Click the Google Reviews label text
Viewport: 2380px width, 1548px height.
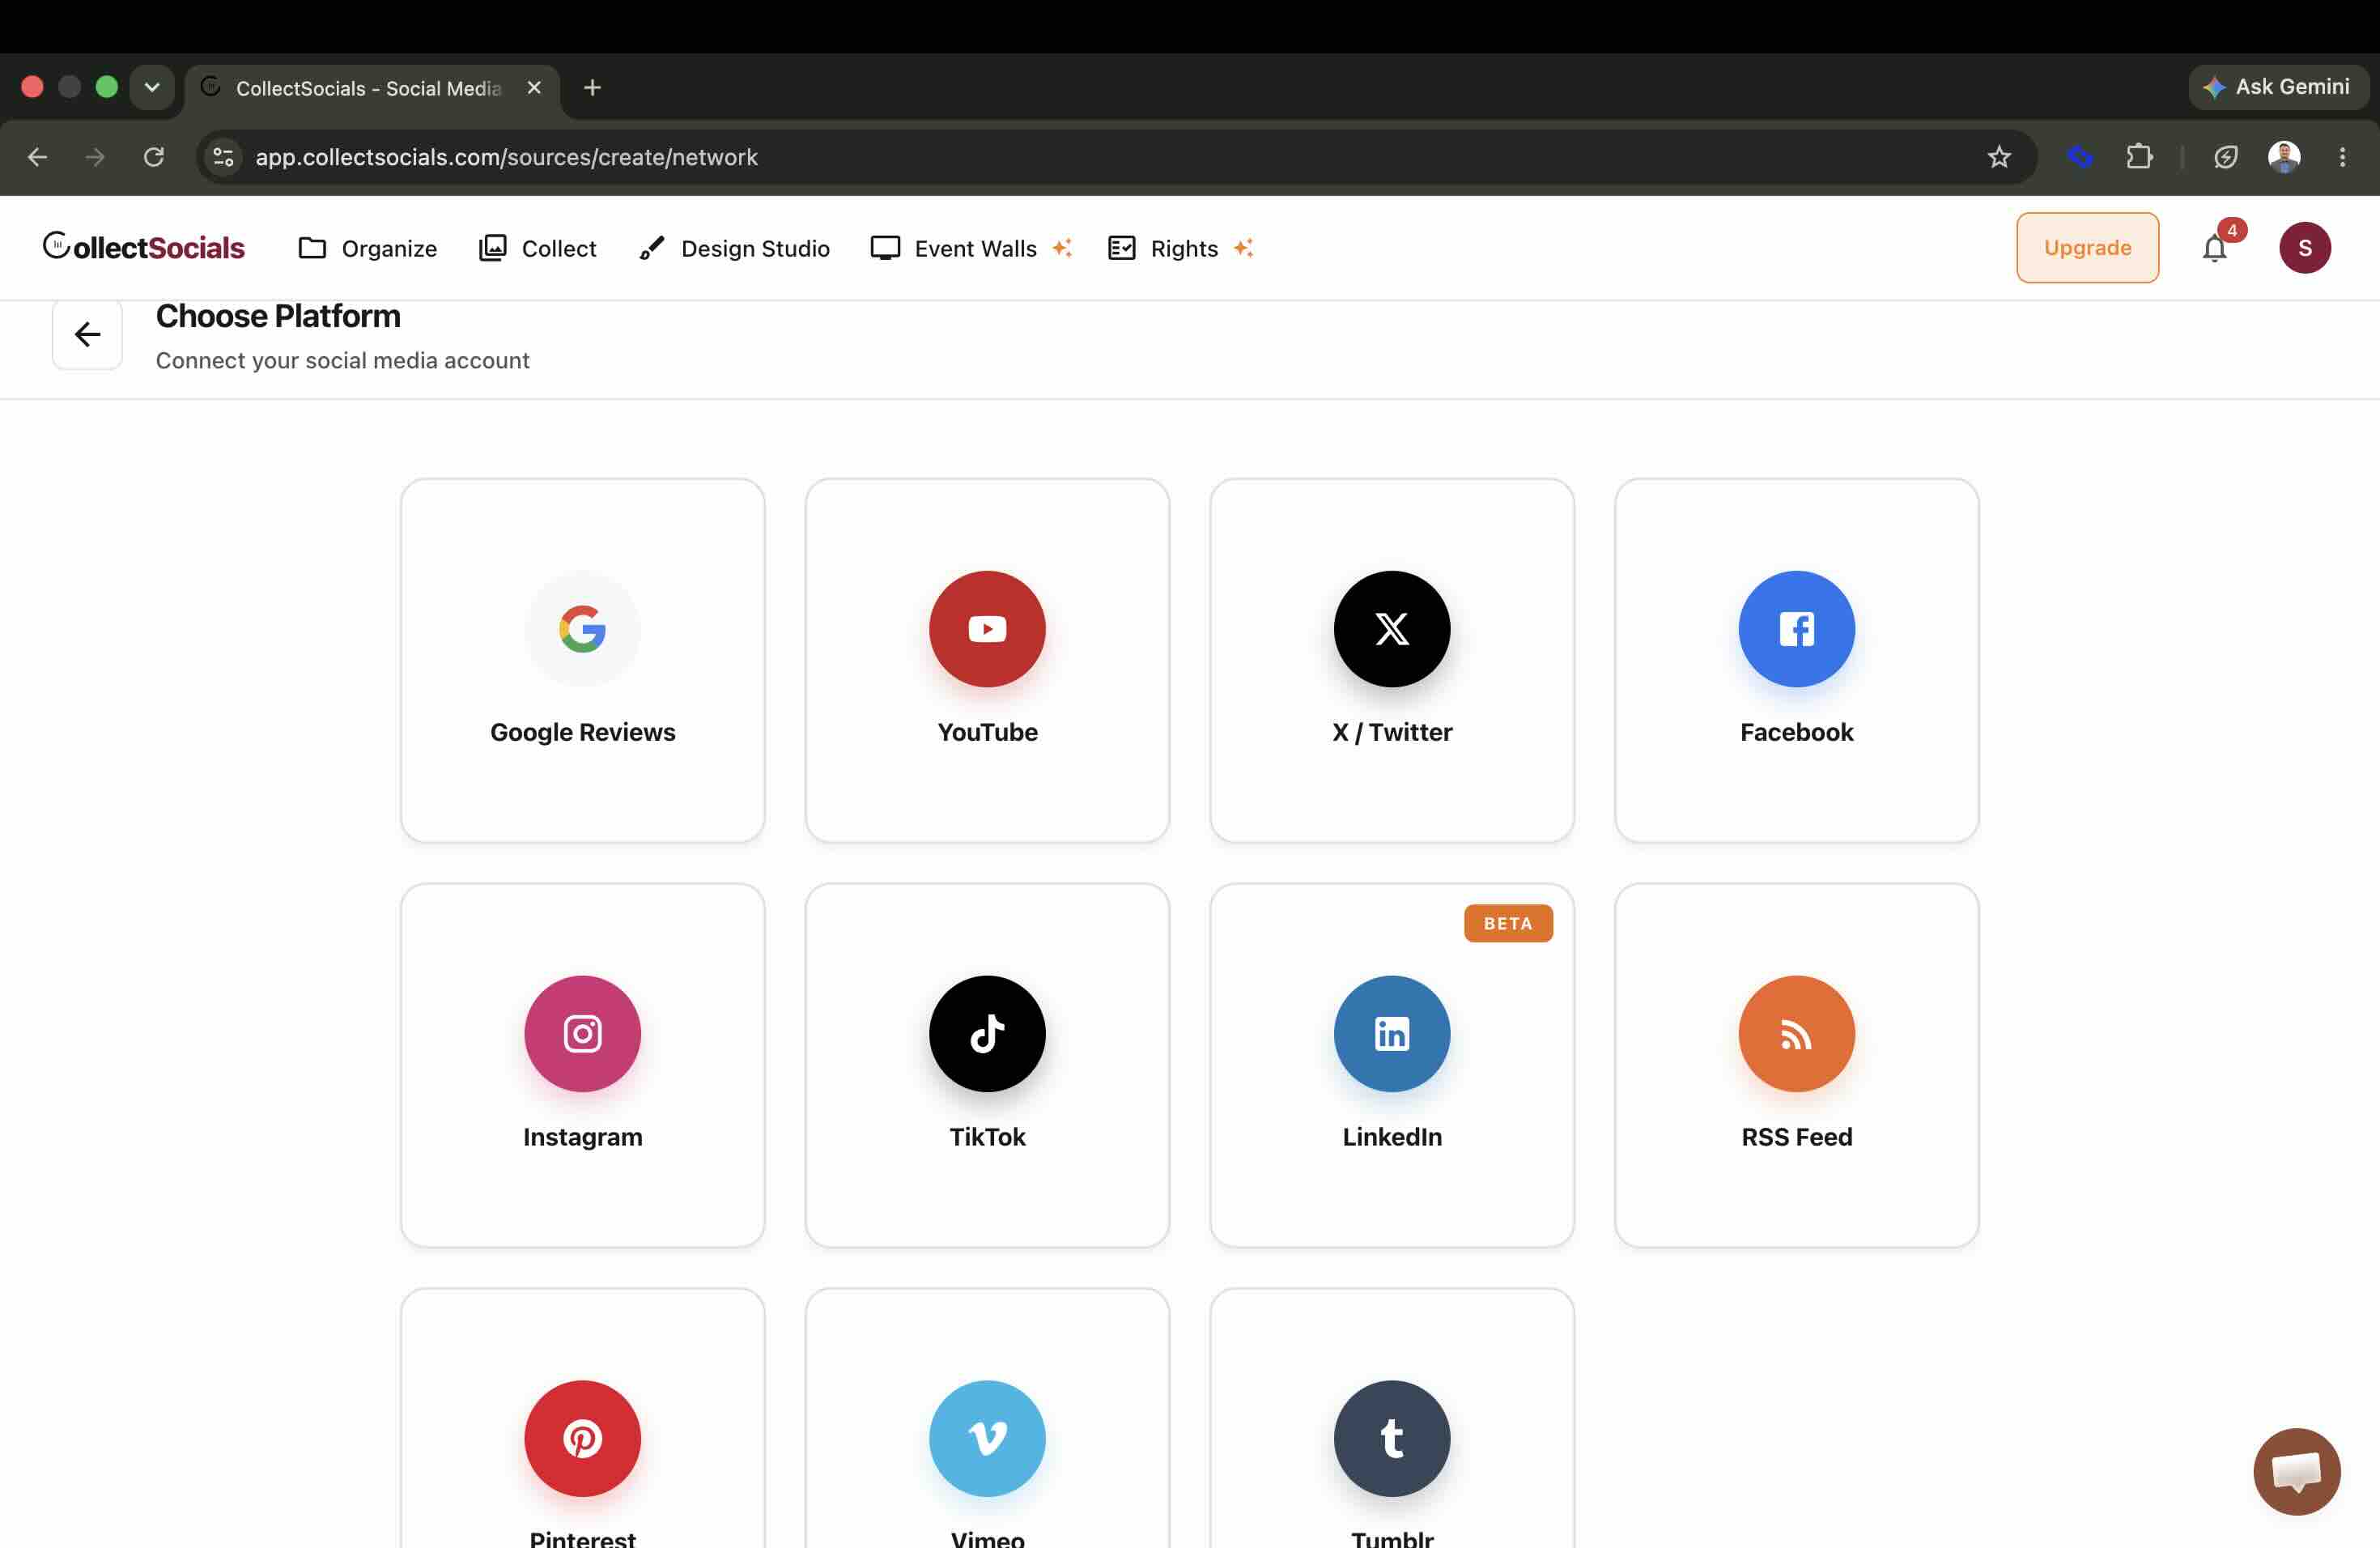pyautogui.click(x=582, y=732)
